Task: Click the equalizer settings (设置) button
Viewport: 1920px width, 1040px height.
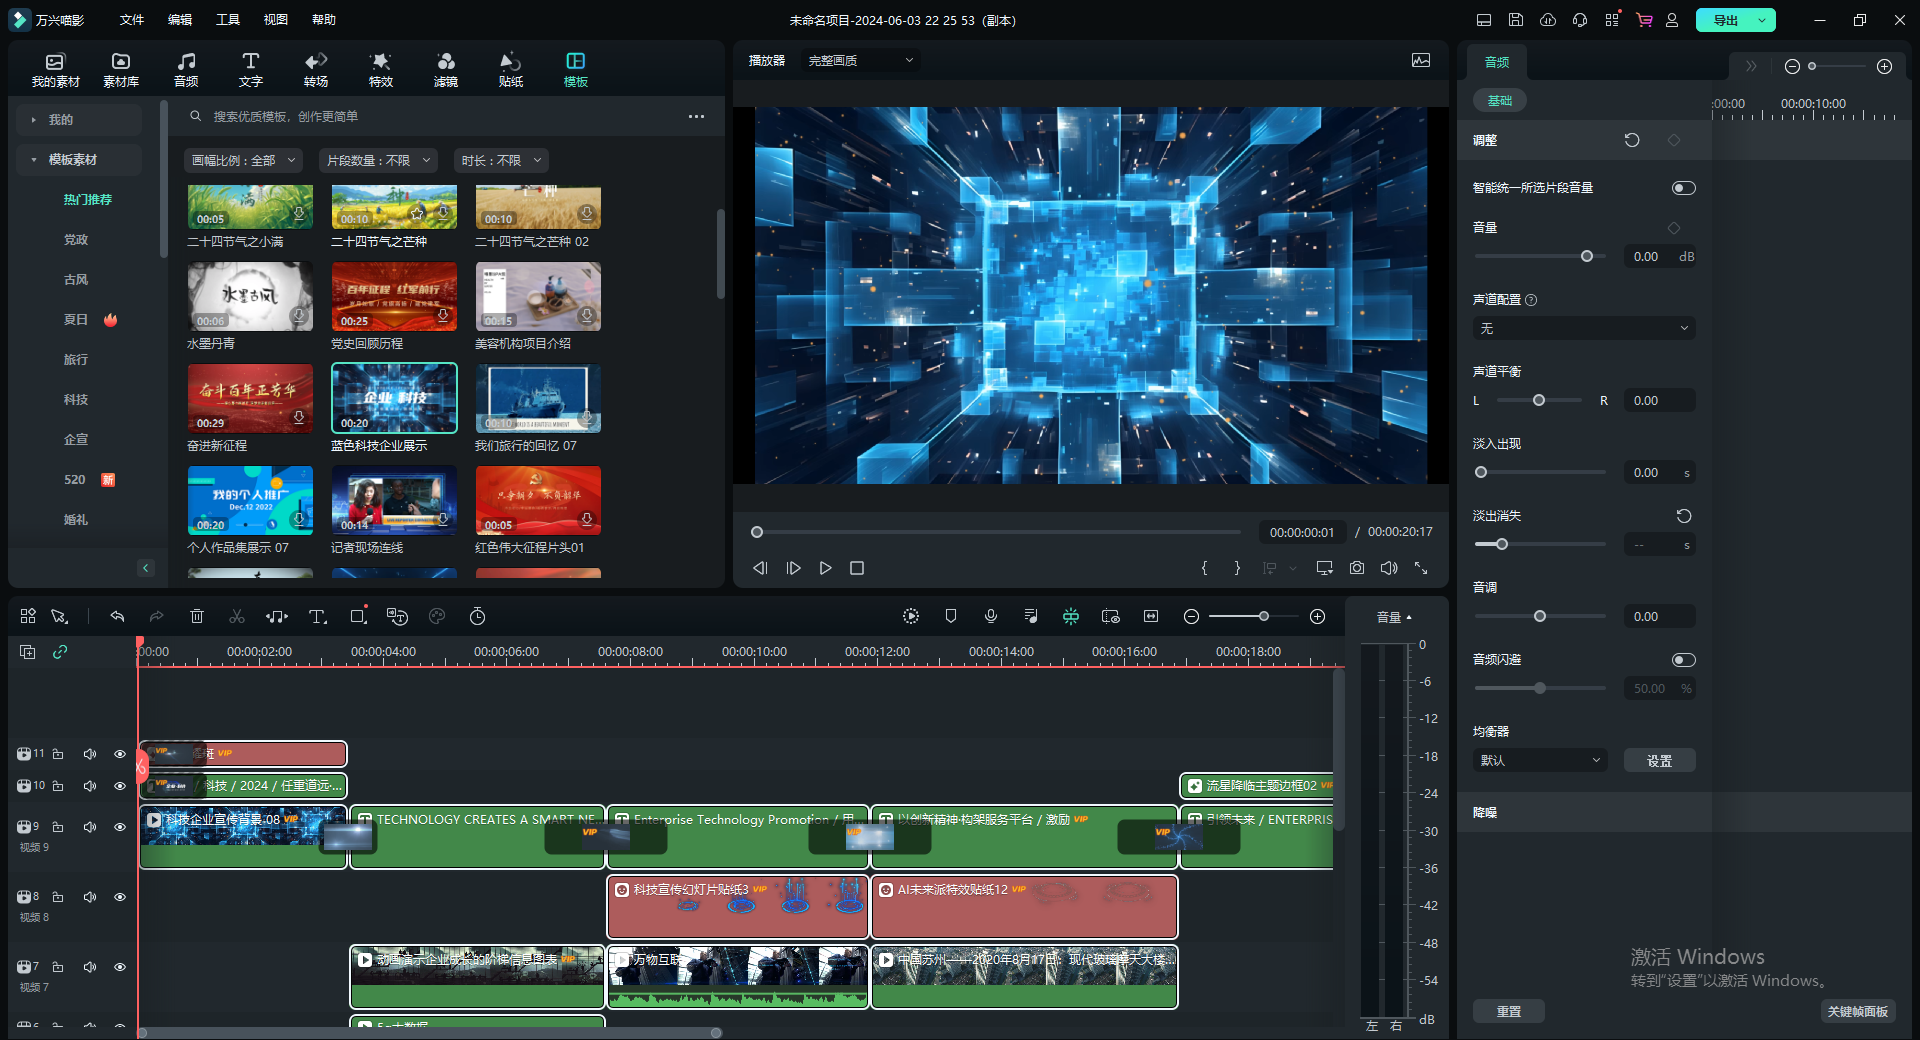Action: coord(1659,760)
